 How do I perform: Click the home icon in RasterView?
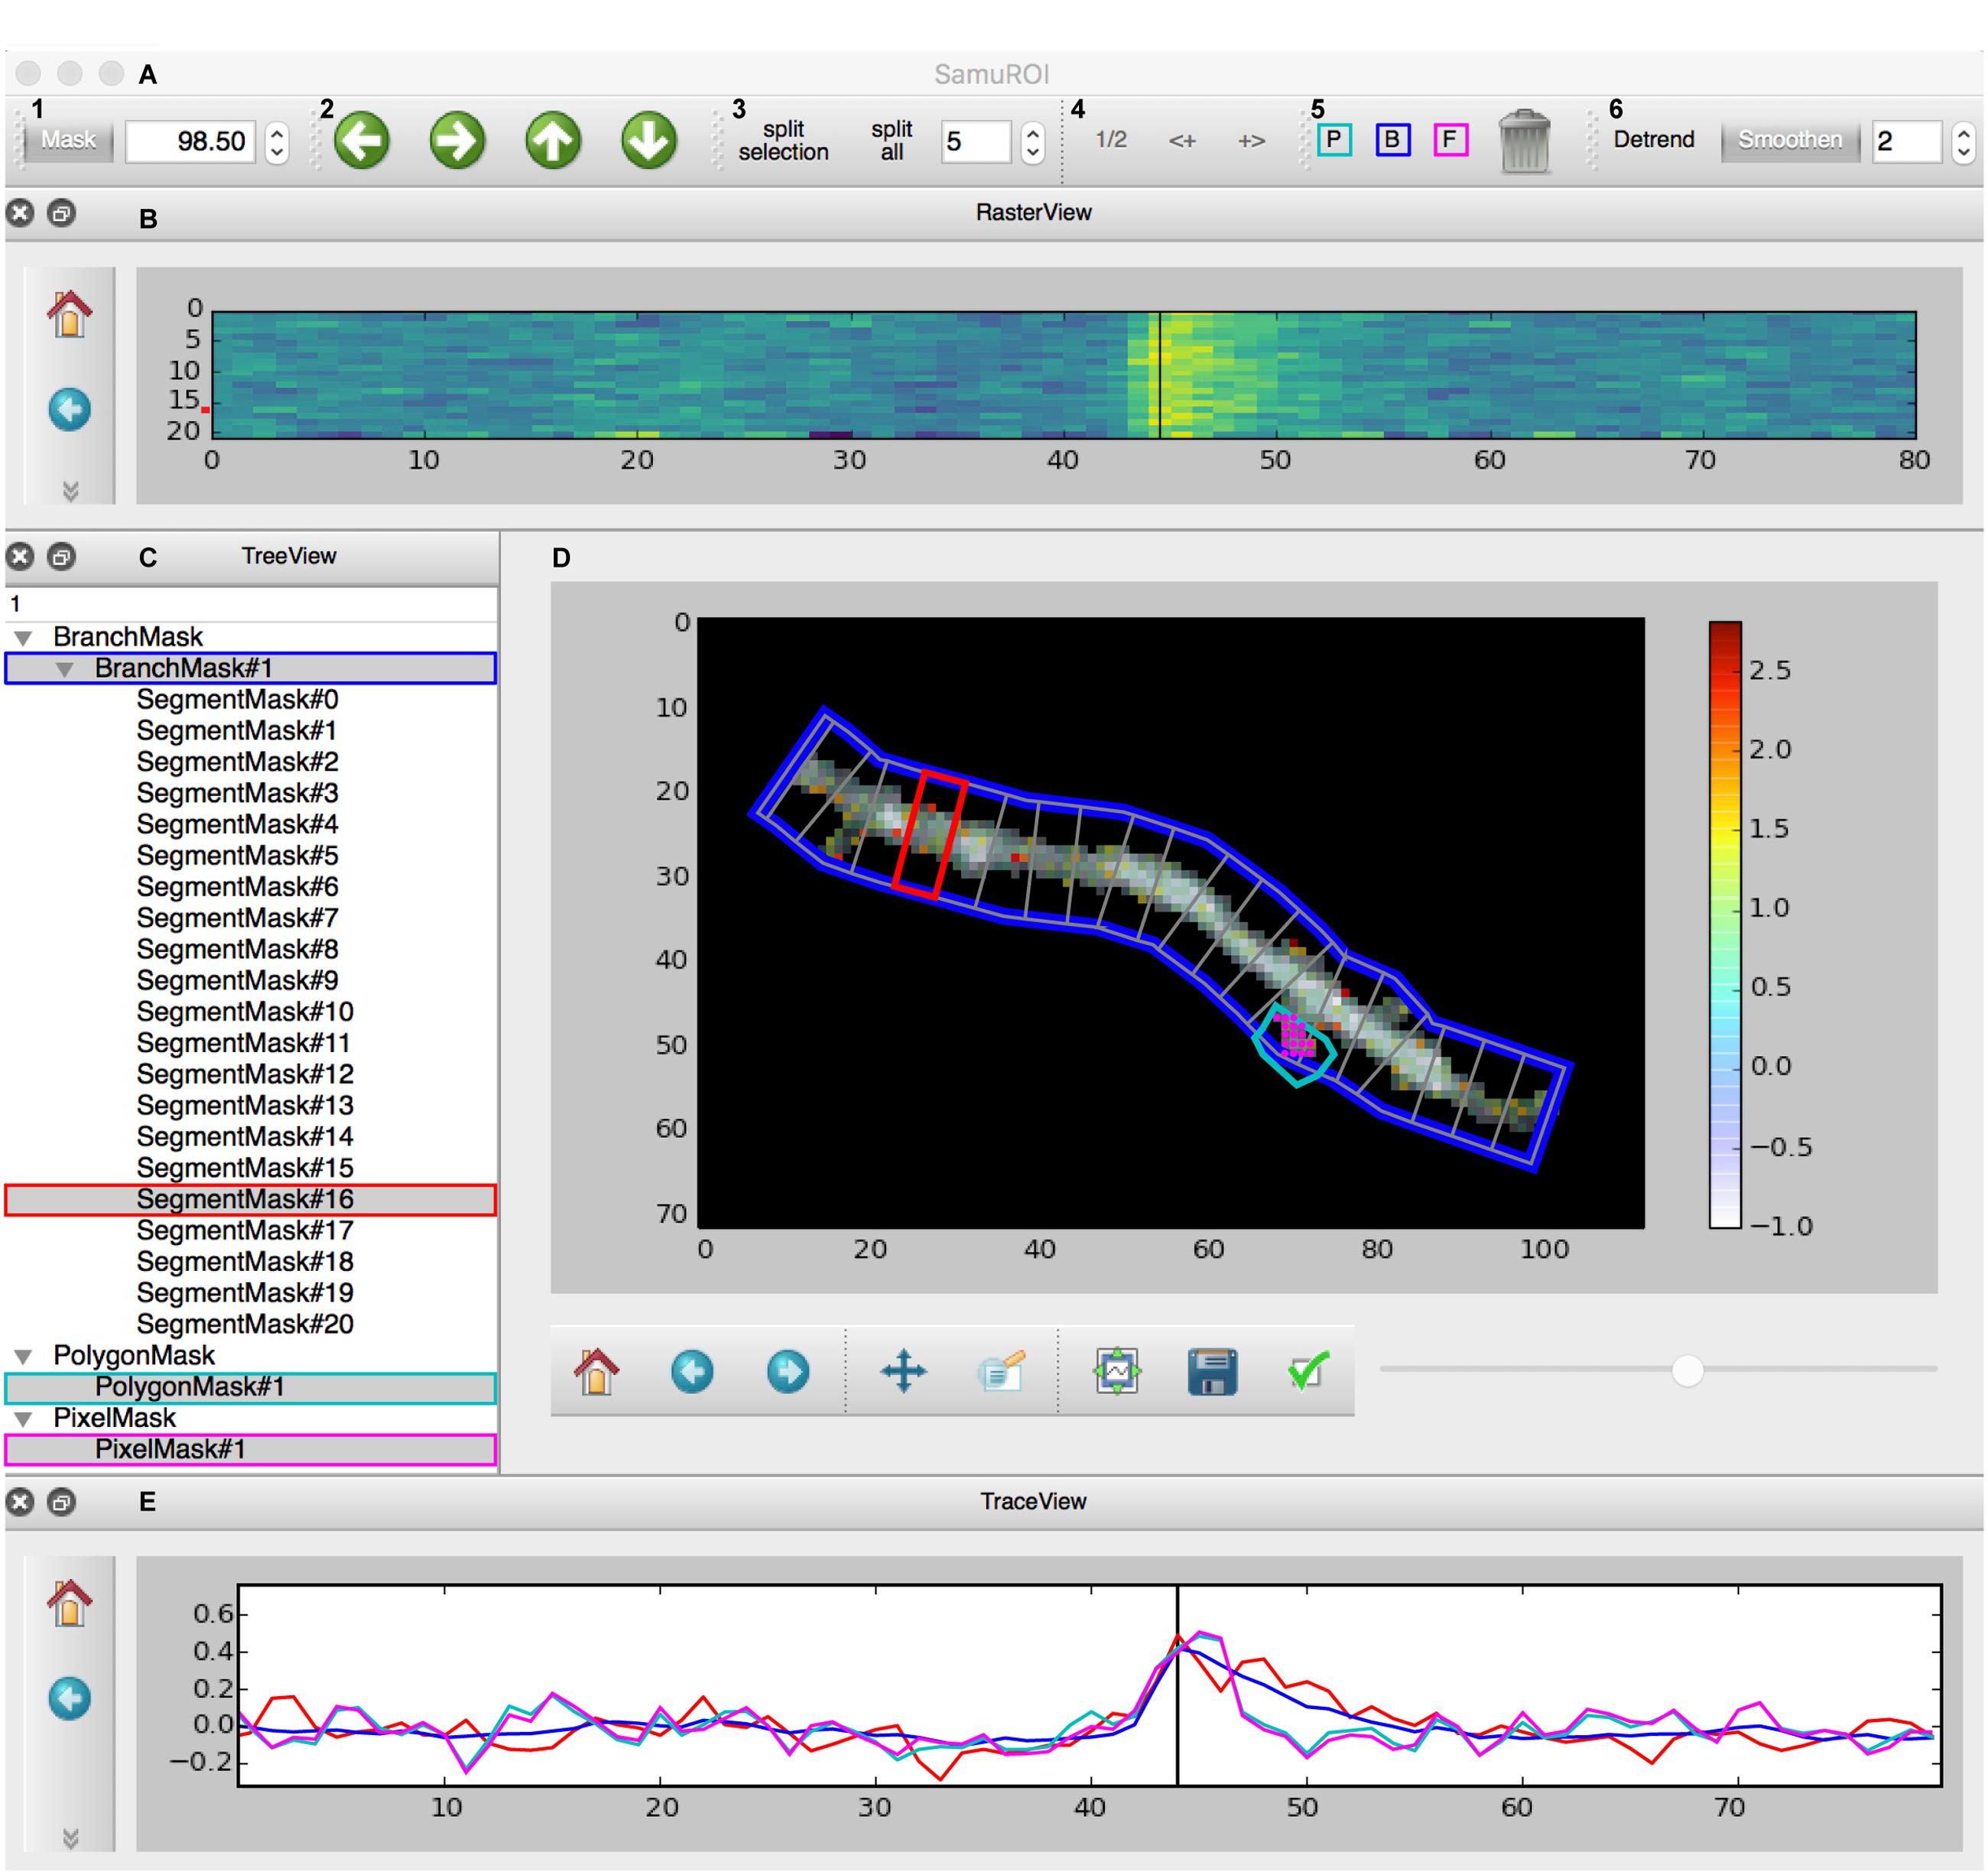[69, 313]
